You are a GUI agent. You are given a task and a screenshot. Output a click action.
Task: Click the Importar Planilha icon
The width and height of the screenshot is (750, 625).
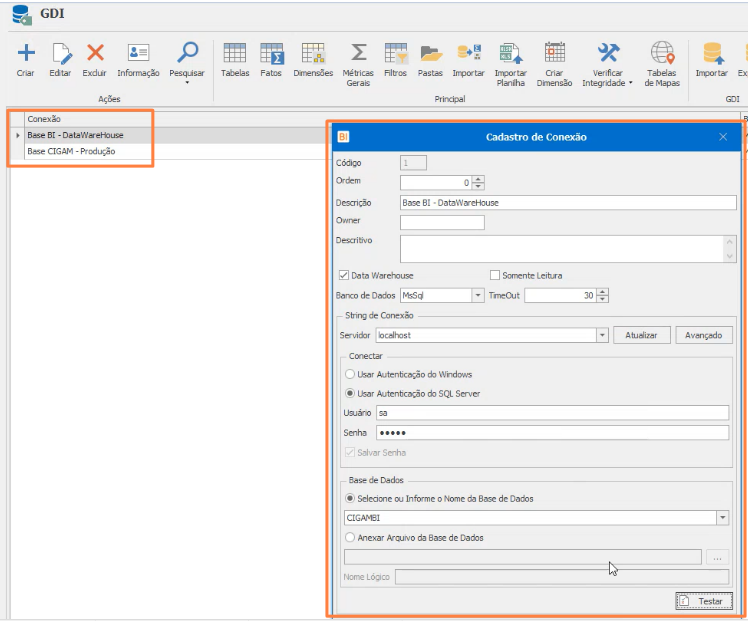click(510, 53)
